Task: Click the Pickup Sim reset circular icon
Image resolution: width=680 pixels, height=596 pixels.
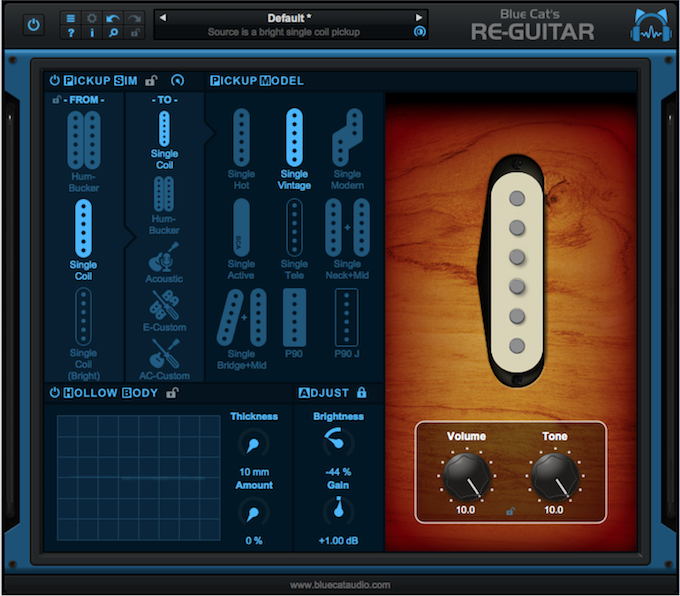Action: (x=177, y=81)
